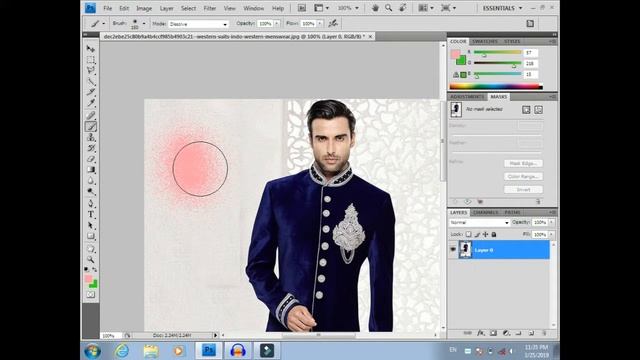Create new adjustment layer icon

point(506,333)
